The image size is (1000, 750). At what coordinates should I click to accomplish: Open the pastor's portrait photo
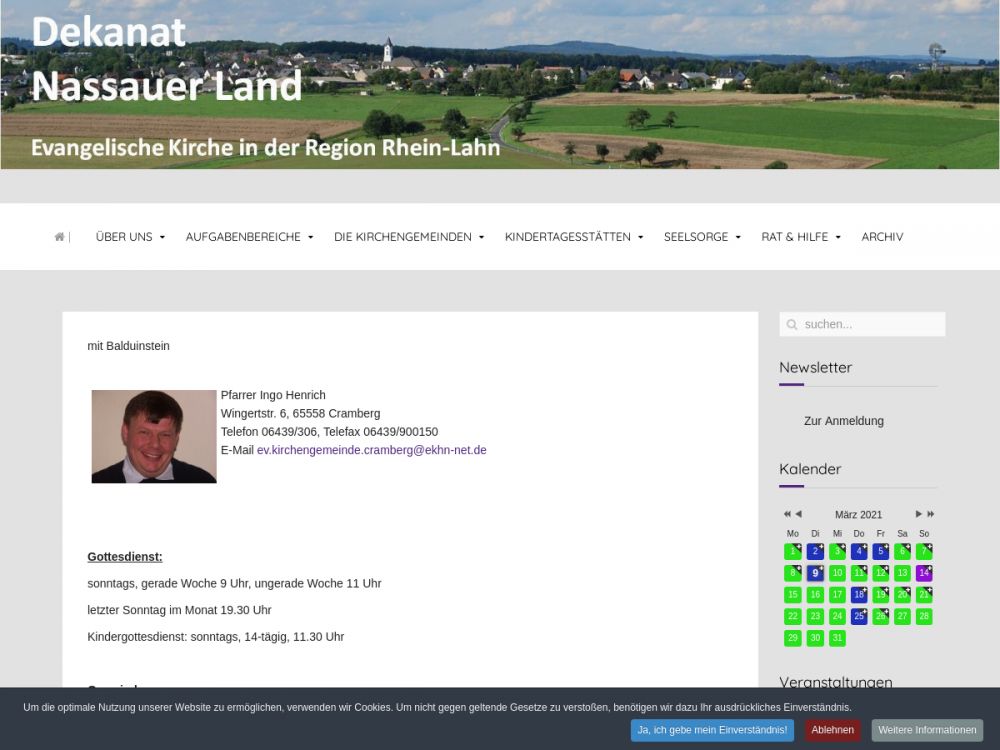154,437
